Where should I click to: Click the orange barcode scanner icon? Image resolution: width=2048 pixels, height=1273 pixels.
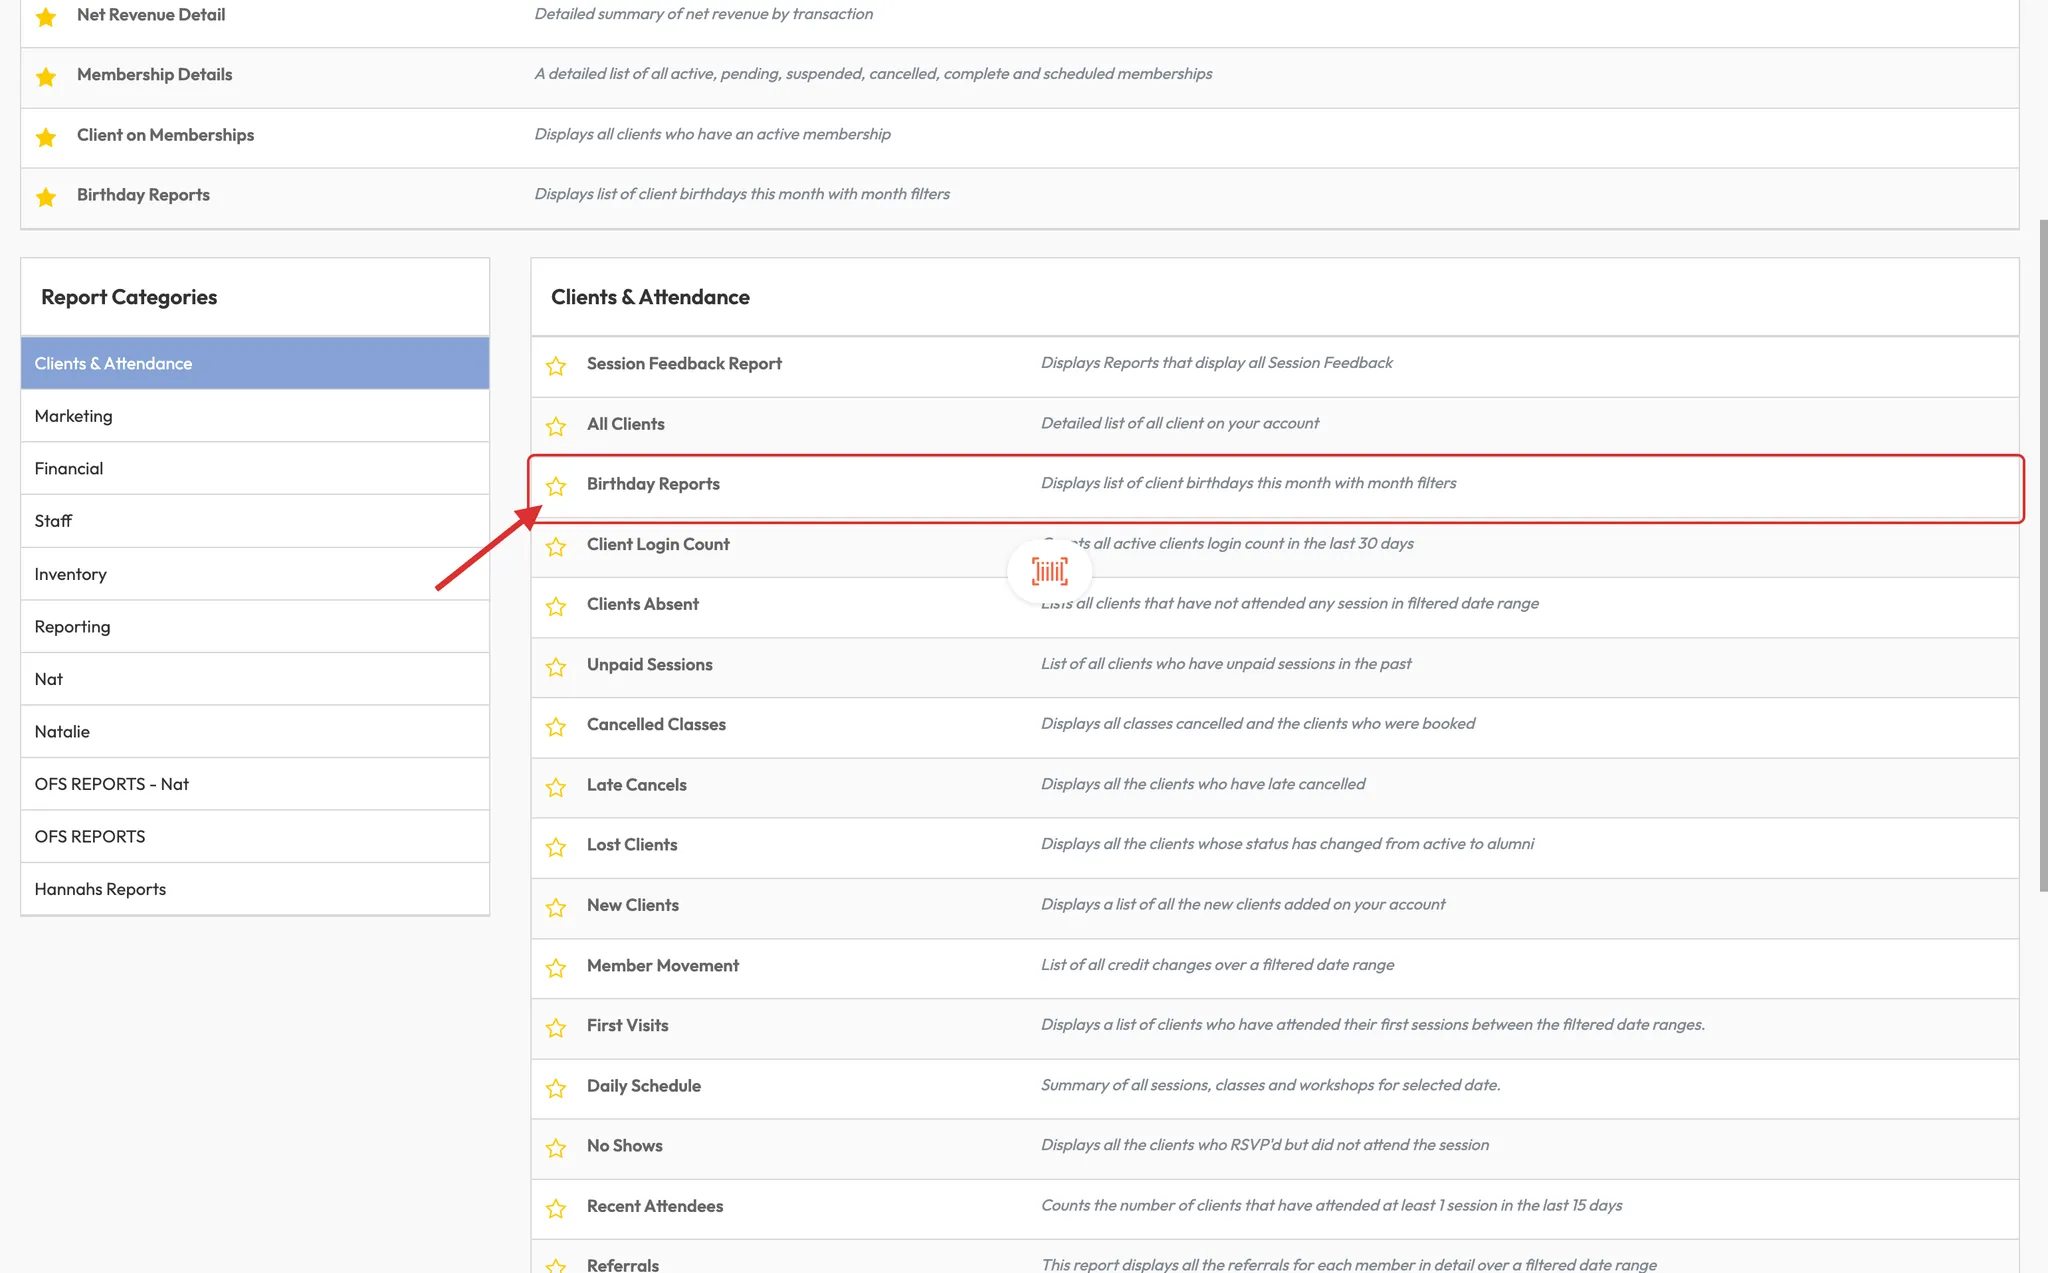pos(1049,572)
